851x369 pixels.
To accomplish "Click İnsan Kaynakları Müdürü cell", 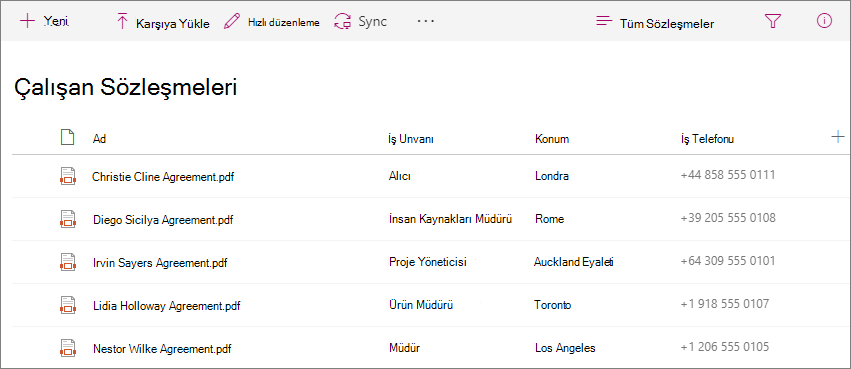I will [x=451, y=219].
